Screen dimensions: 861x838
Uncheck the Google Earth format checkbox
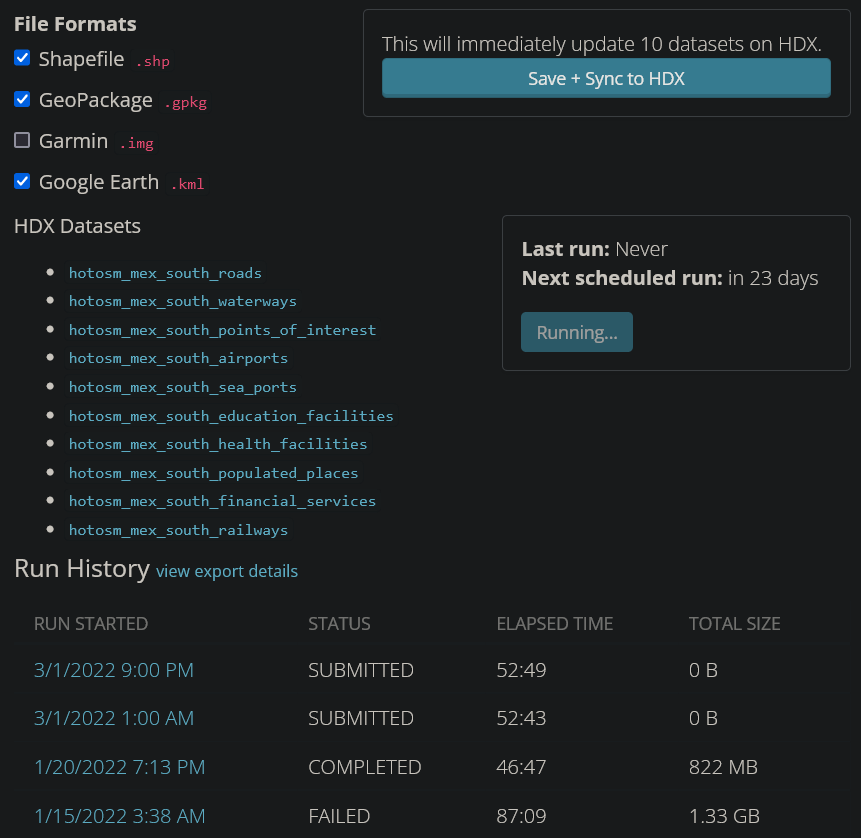tap(22, 181)
